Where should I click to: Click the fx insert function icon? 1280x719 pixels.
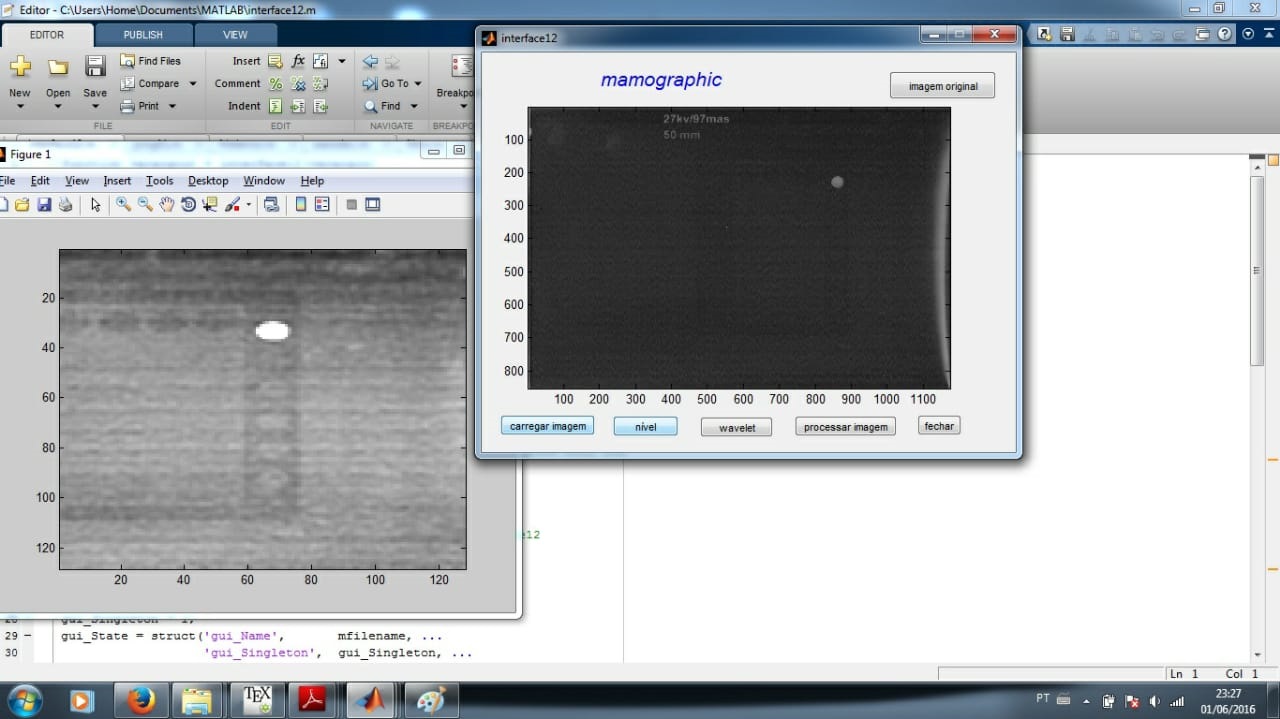pyautogui.click(x=298, y=61)
